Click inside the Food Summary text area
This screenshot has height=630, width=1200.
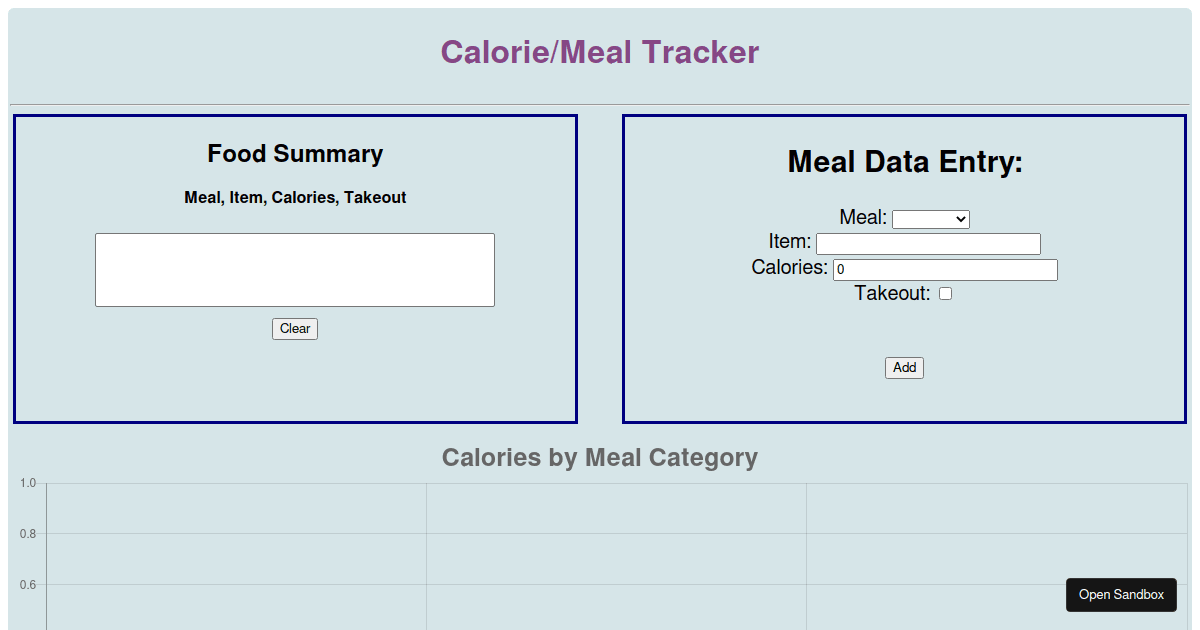[295, 270]
